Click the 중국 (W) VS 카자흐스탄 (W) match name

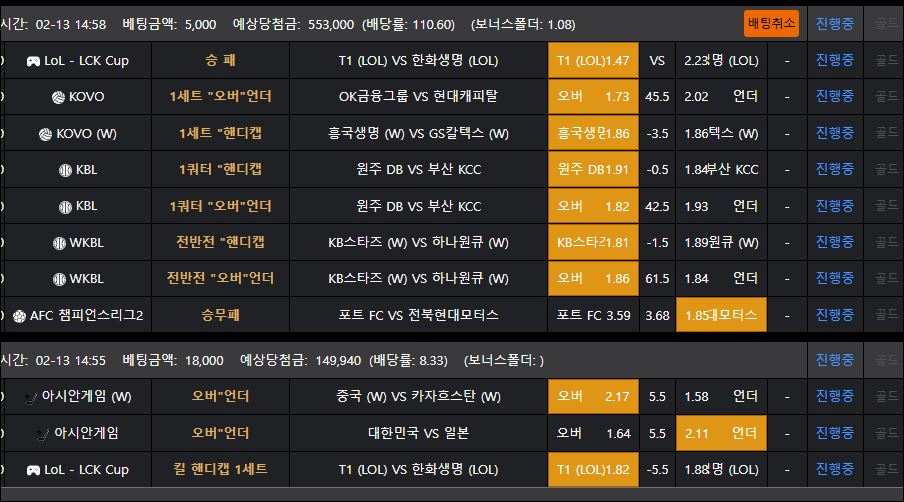(x=418, y=397)
